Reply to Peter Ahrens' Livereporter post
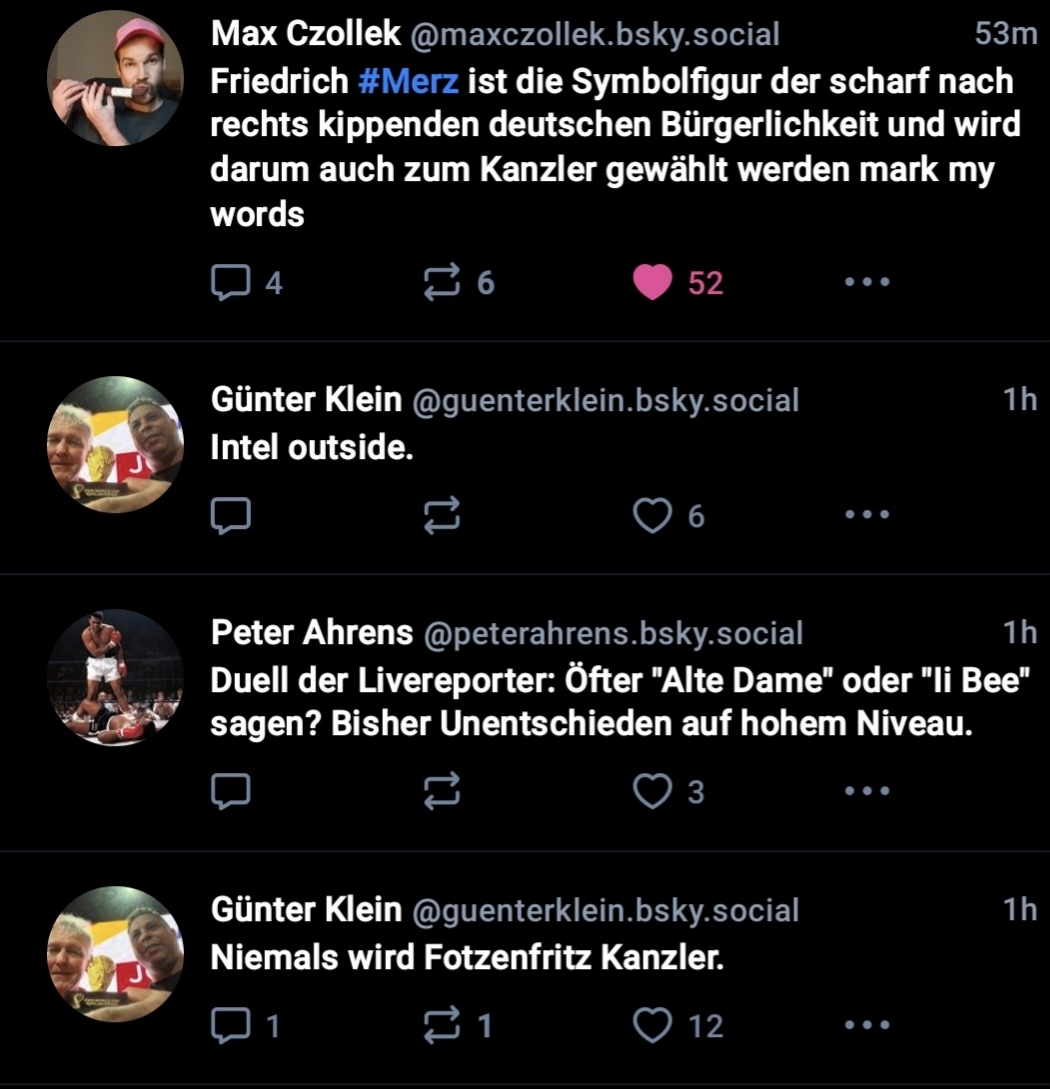The height and width of the screenshot is (1089, 1050). [231, 791]
